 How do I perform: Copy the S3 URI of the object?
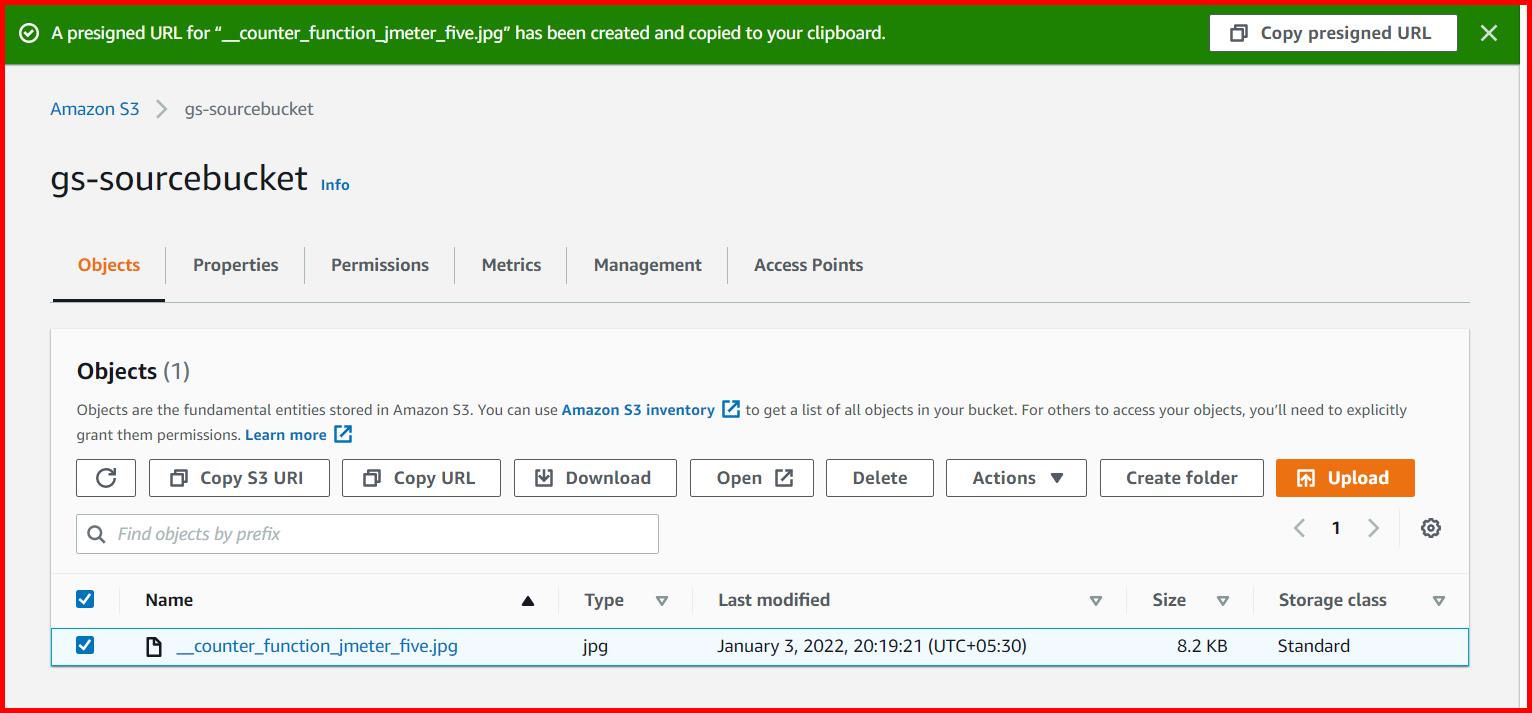pos(238,477)
